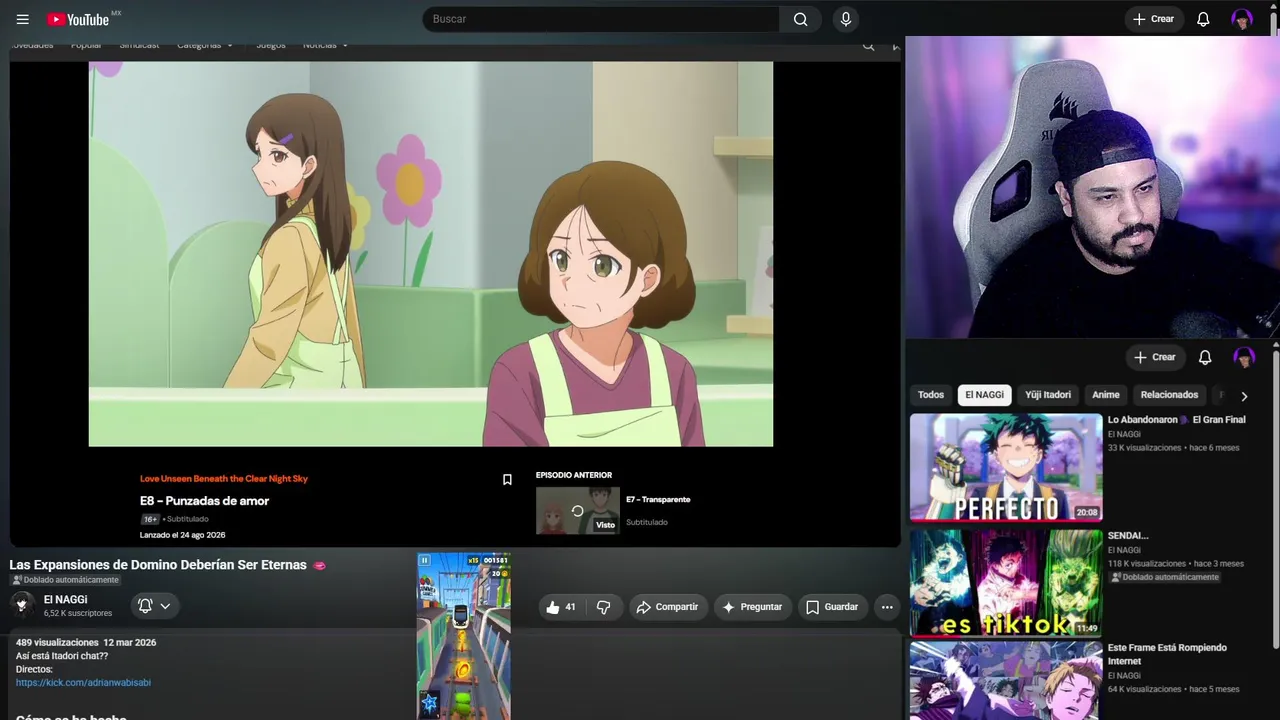Click the 'E8 – Punzadas de amor' episode title

(204, 501)
